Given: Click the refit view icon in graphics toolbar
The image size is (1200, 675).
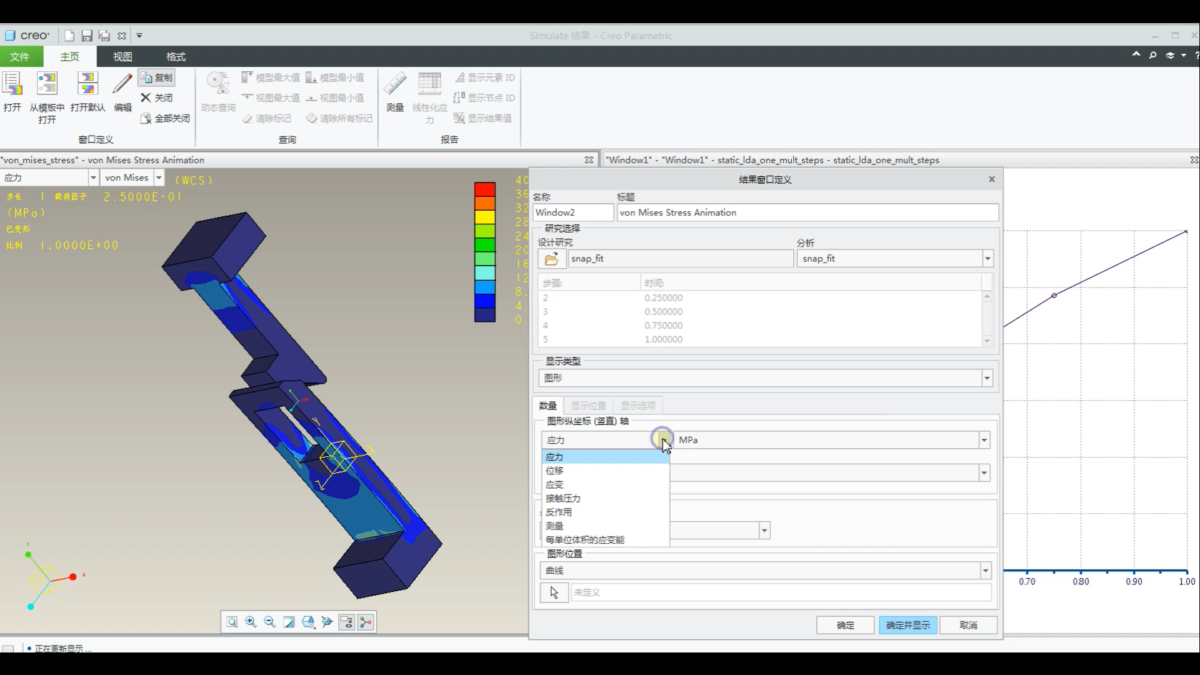Looking at the screenshot, I should tap(232, 622).
